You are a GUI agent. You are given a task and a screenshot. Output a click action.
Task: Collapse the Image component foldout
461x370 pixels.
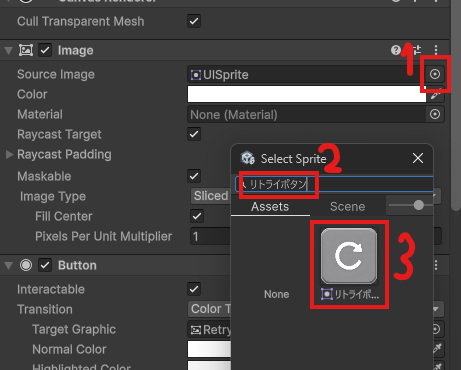(9, 51)
